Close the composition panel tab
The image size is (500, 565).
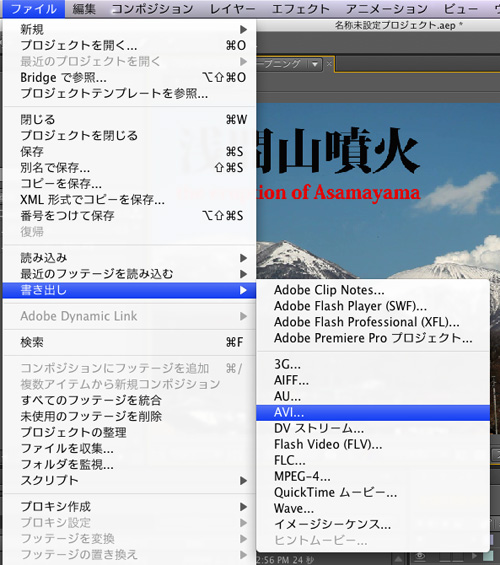pyautogui.click(x=329, y=64)
